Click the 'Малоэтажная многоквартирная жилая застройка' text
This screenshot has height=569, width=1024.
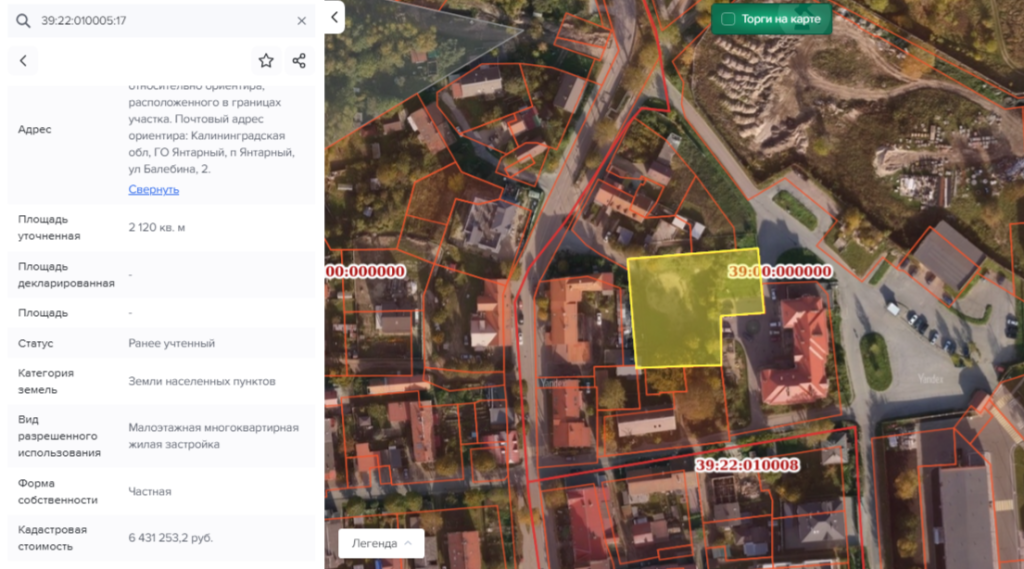tap(213, 436)
